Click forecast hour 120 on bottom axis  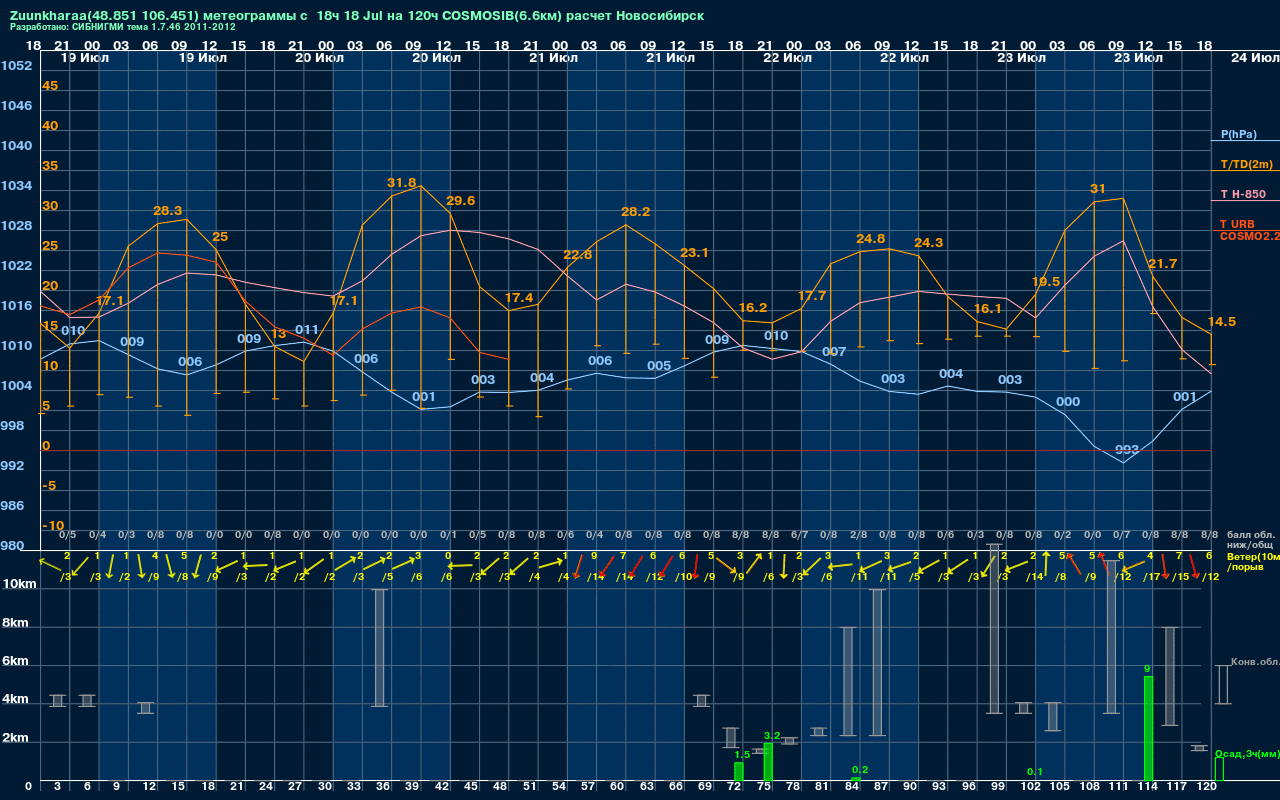pyautogui.click(x=1207, y=788)
